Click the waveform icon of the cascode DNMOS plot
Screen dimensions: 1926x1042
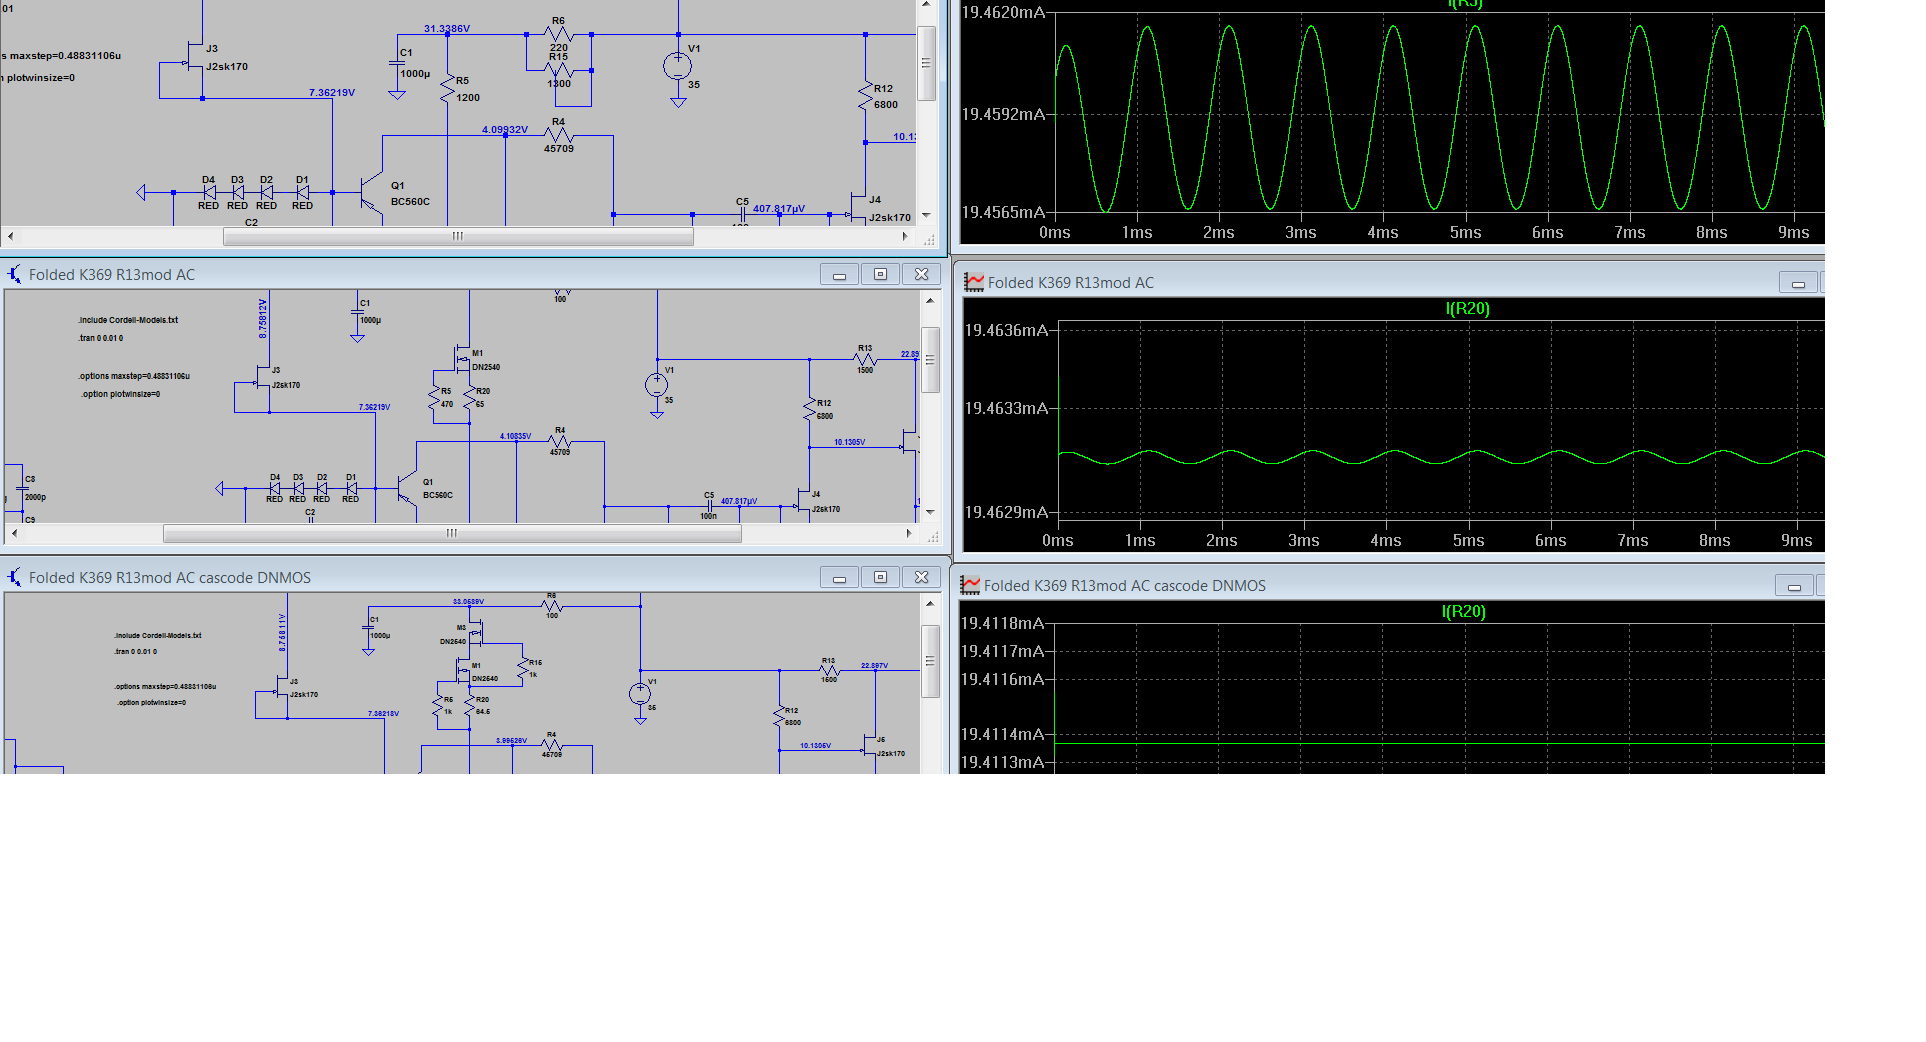pyautogui.click(x=969, y=585)
